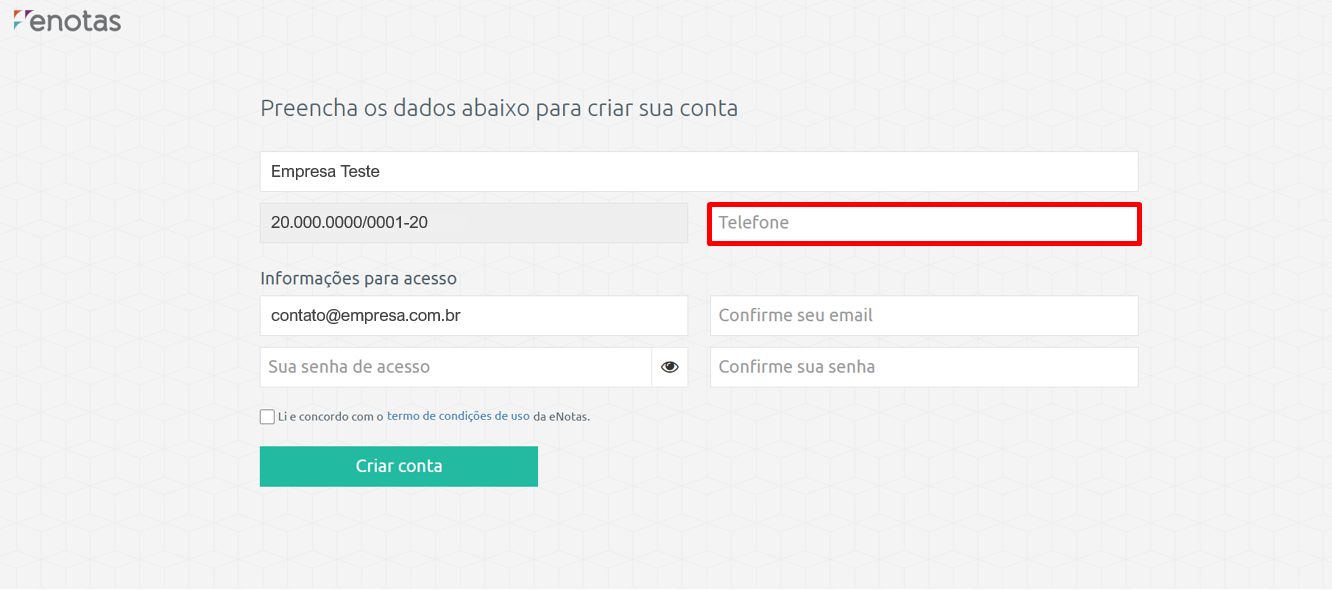Select the Empresa Teste company name field
This screenshot has height=590, width=1332.
(699, 171)
